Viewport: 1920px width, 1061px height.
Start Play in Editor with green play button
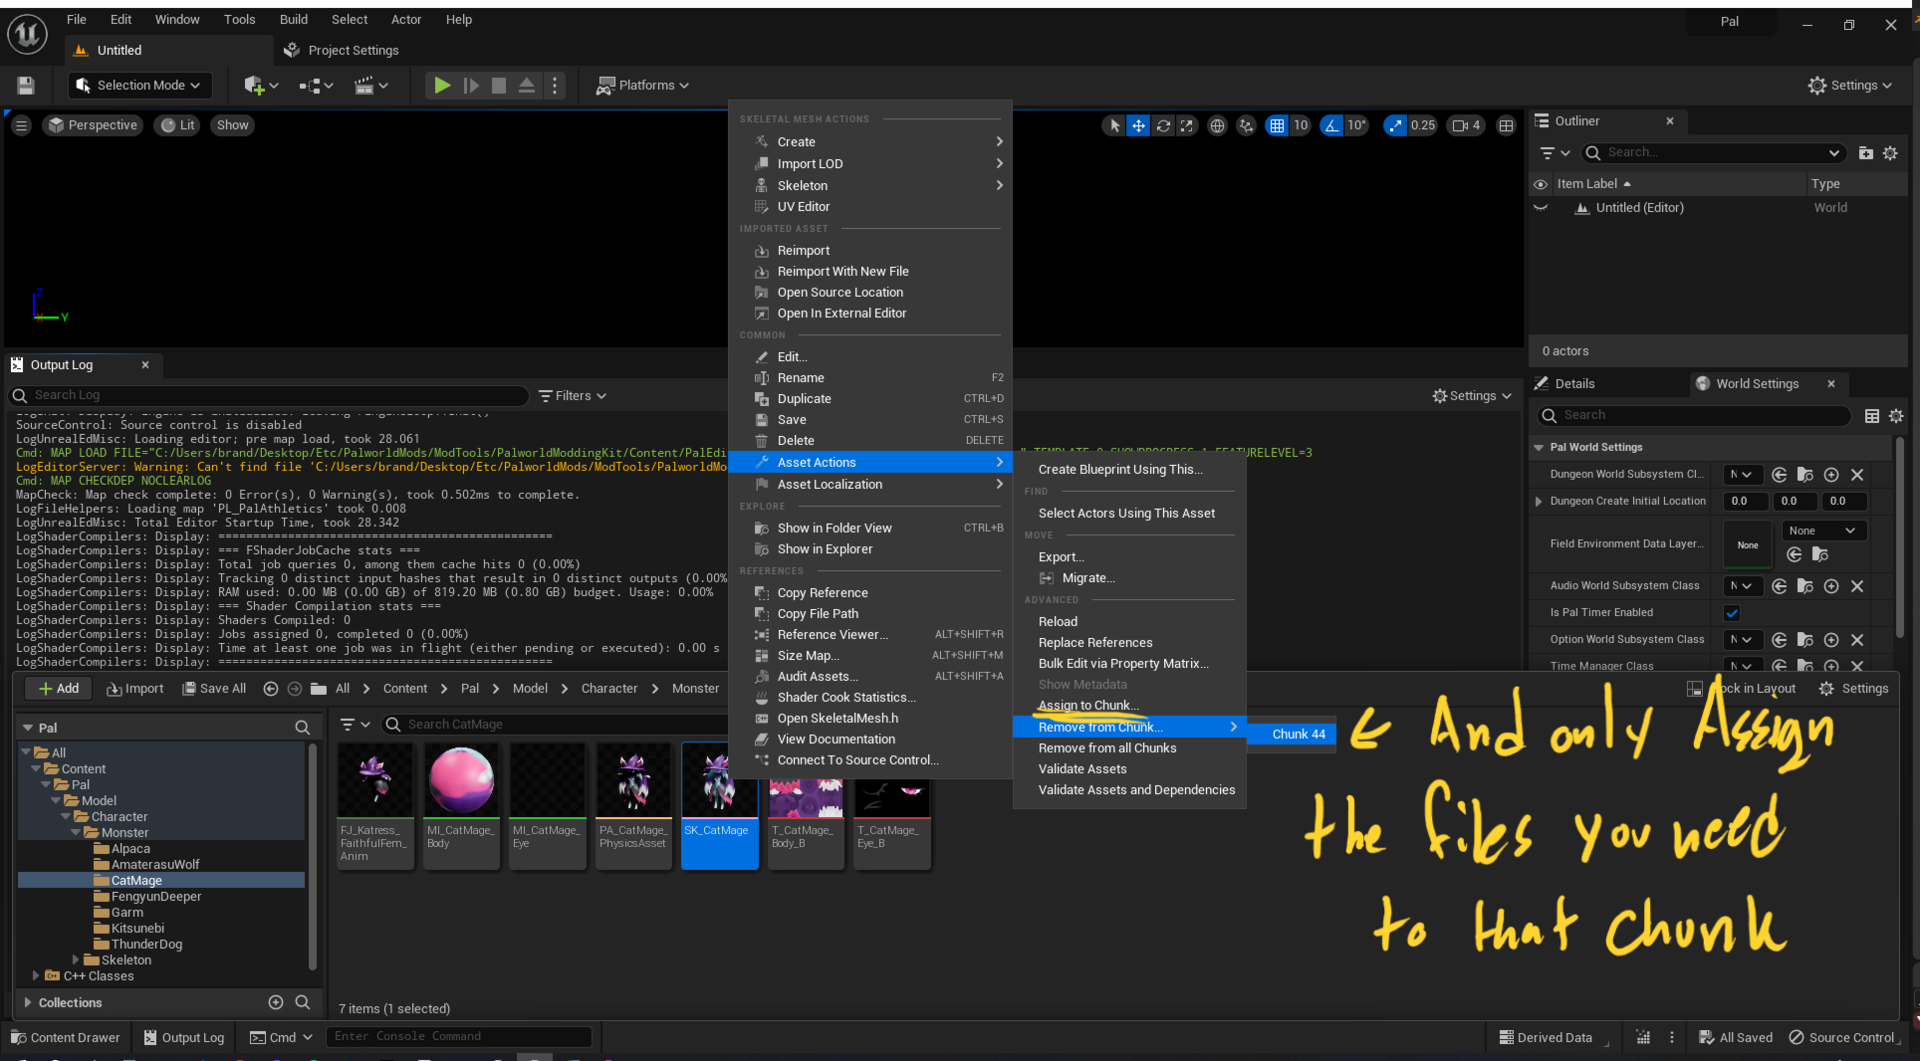(441, 85)
